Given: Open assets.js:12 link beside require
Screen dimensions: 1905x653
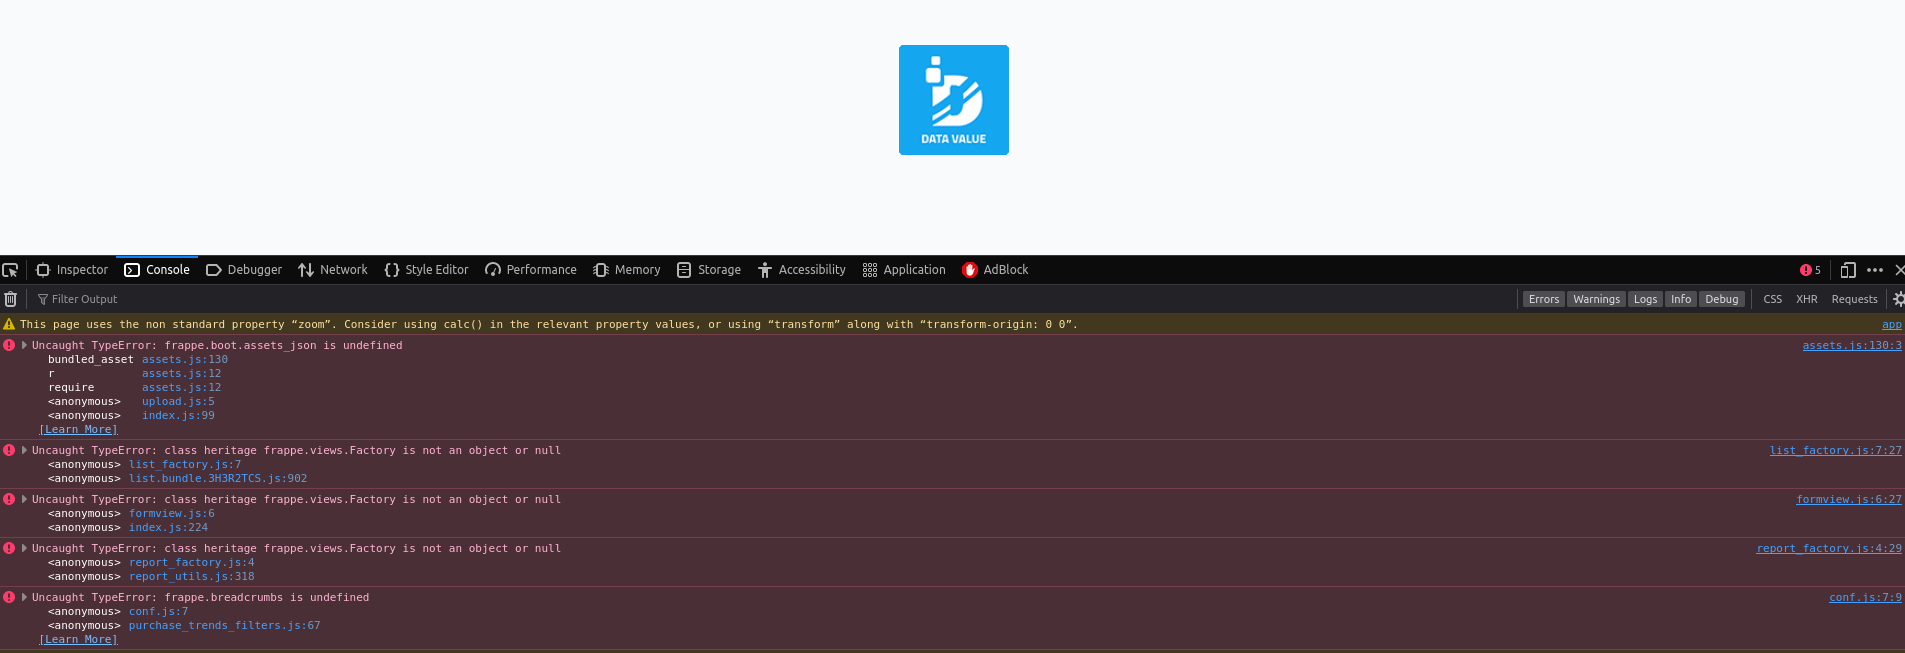Looking at the screenshot, I should (181, 388).
